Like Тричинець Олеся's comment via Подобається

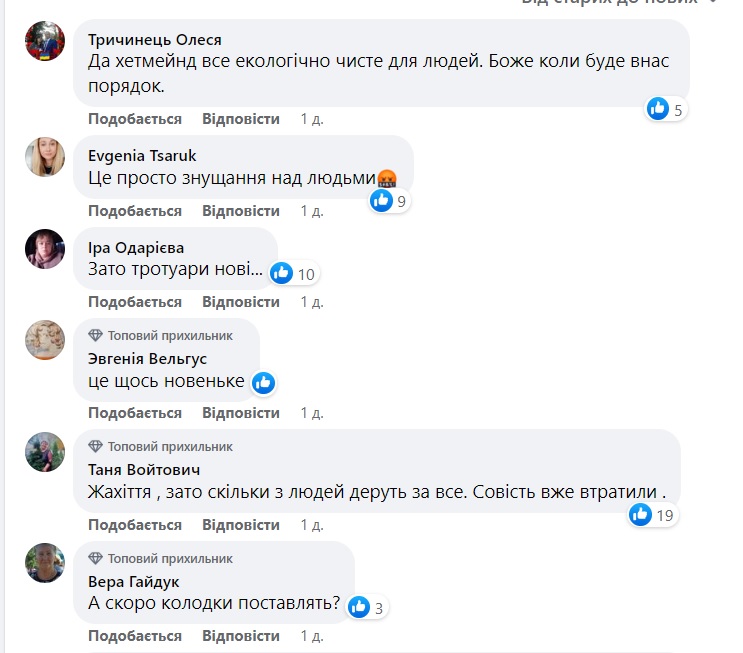coord(135,119)
